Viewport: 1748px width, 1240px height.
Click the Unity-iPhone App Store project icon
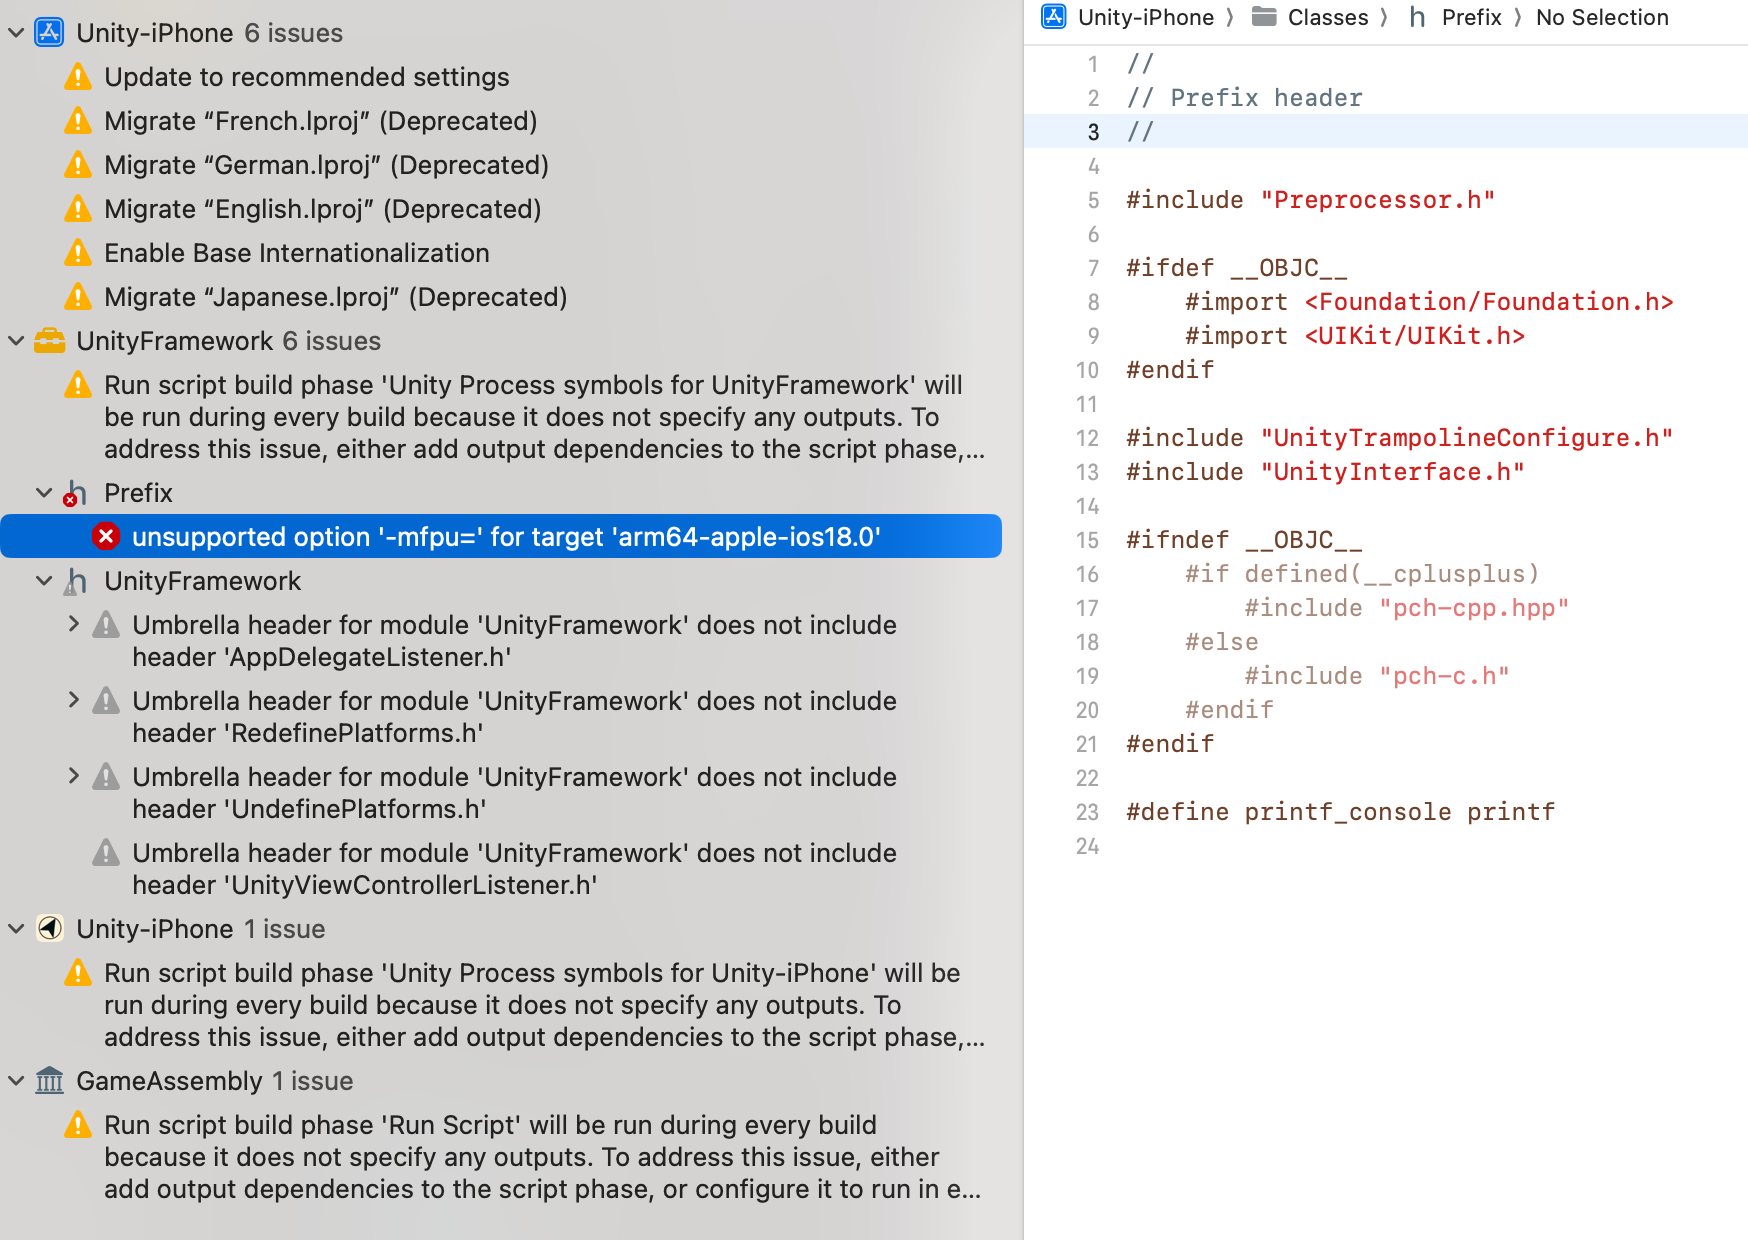click(48, 32)
